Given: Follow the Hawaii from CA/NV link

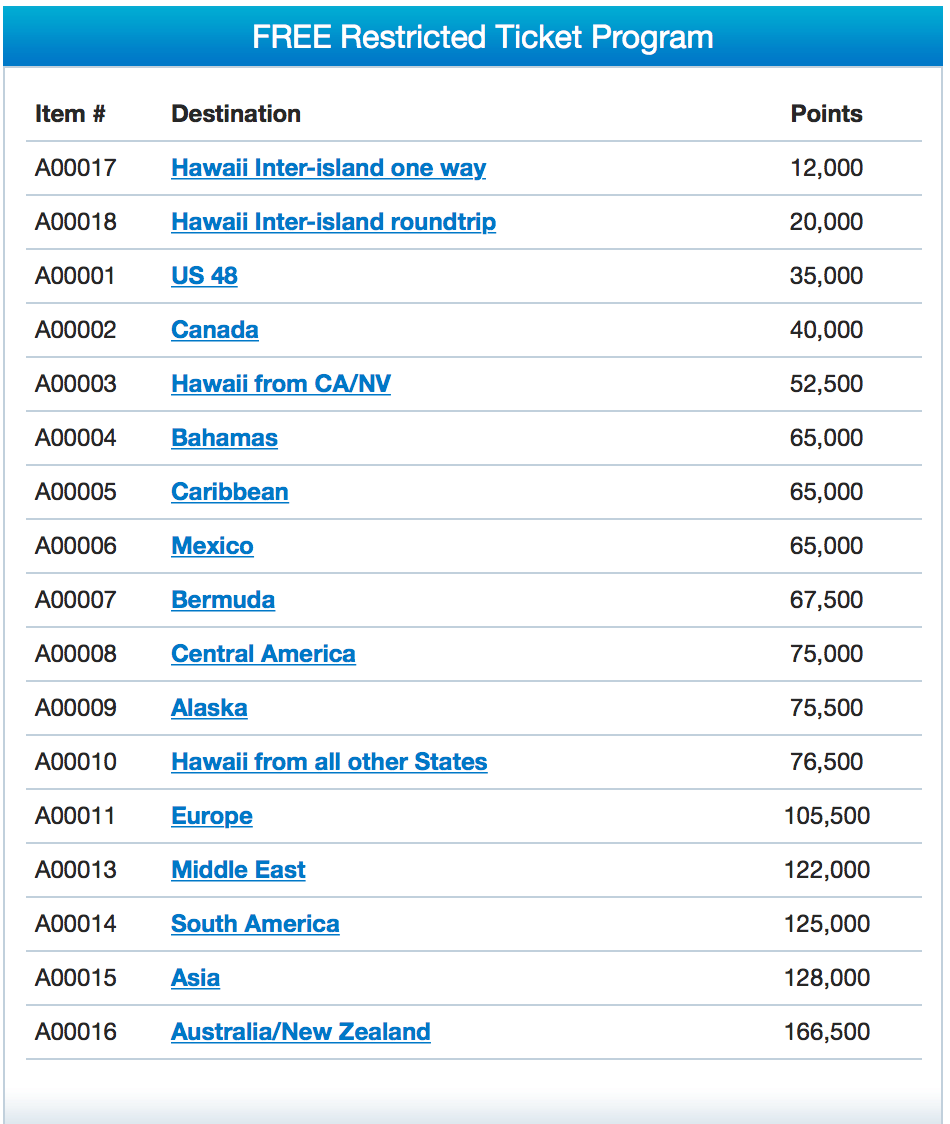Looking at the screenshot, I should point(281,384).
